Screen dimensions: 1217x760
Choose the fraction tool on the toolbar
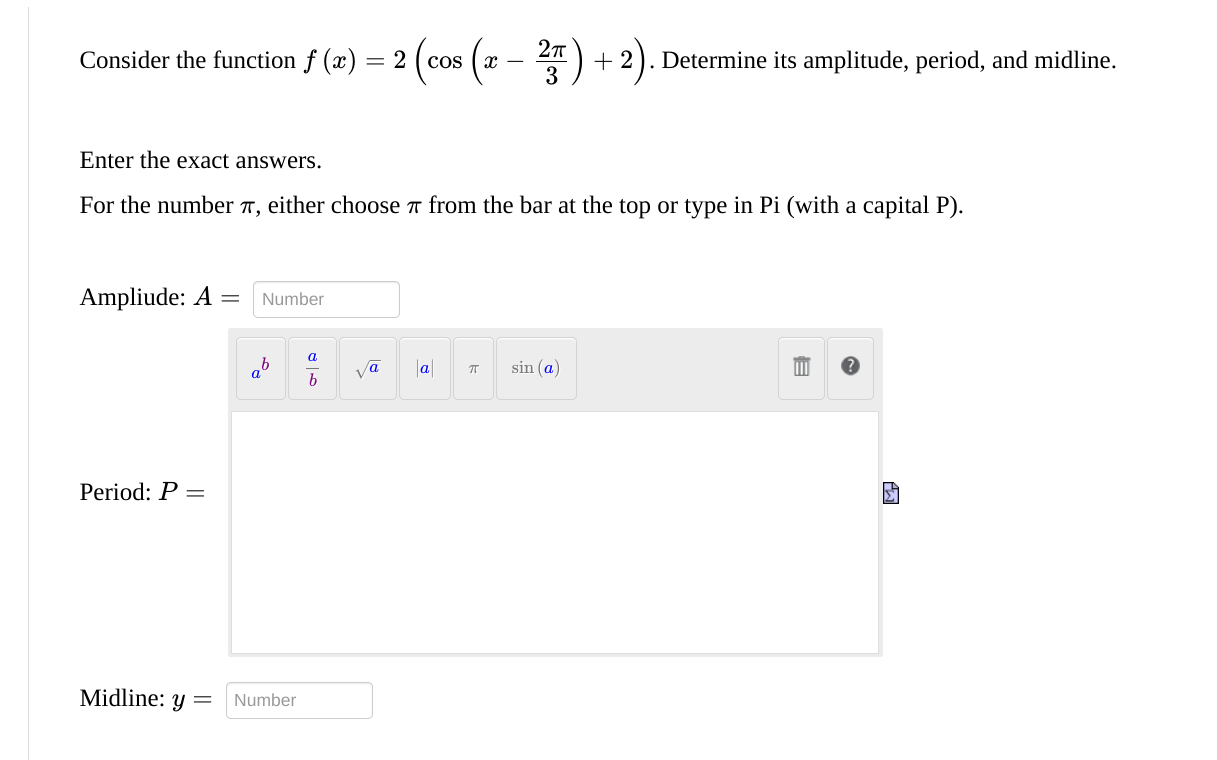click(x=312, y=368)
